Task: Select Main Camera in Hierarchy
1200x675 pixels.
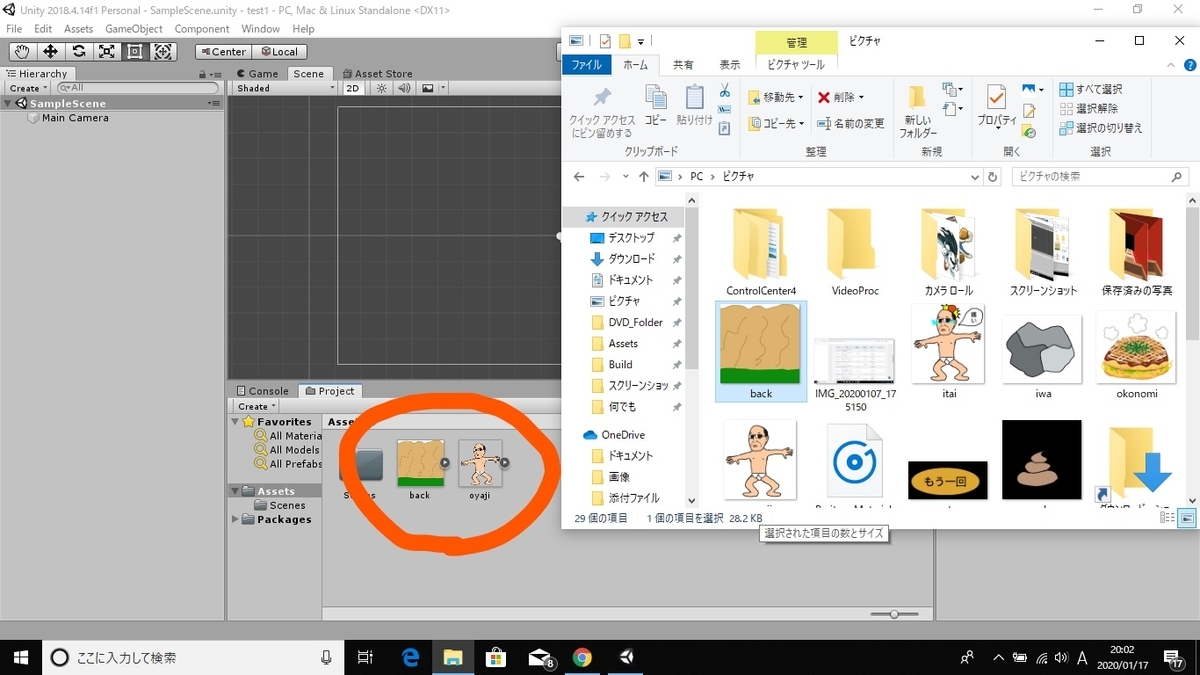Action: tap(75, 118)
